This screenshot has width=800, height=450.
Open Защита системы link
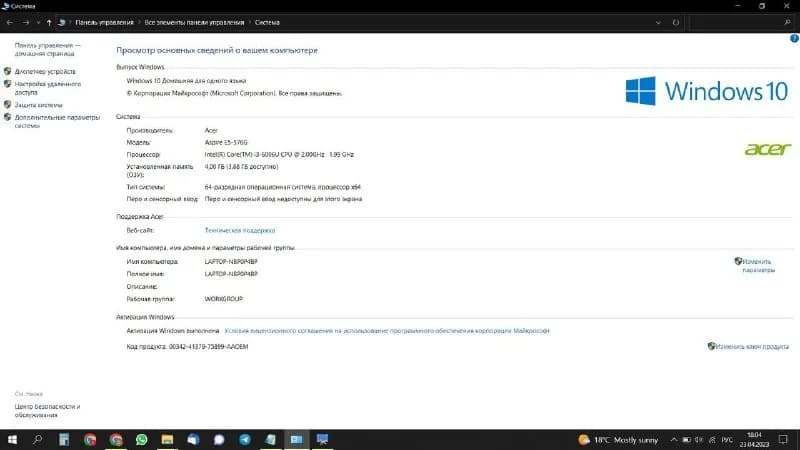pos(38,105)
